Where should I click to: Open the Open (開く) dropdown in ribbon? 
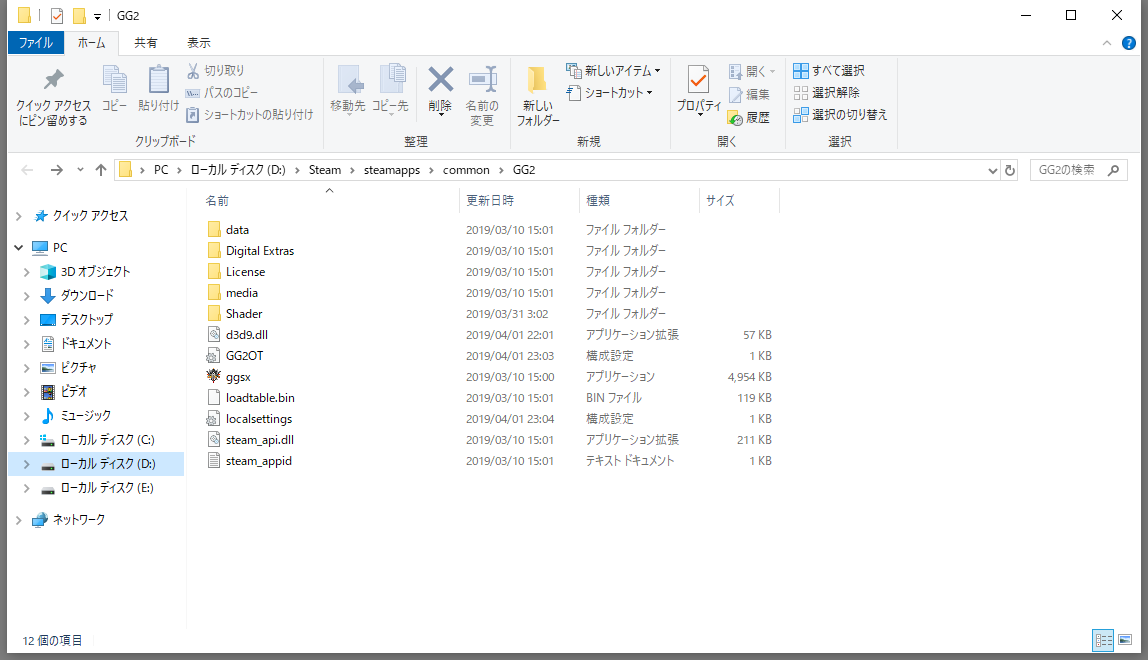point(752,71)
